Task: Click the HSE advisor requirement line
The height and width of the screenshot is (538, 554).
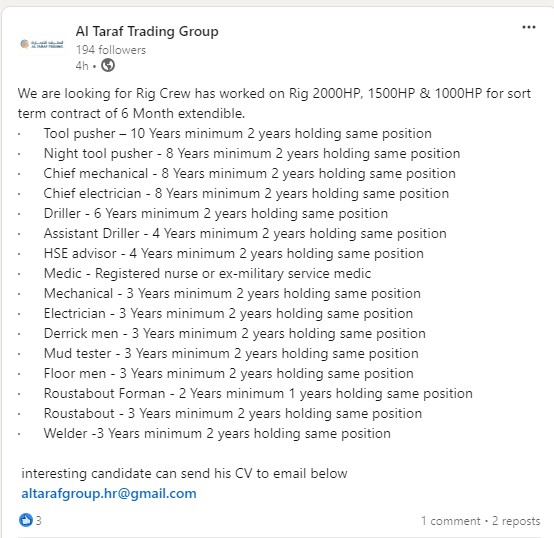Action: pos(234,253)
